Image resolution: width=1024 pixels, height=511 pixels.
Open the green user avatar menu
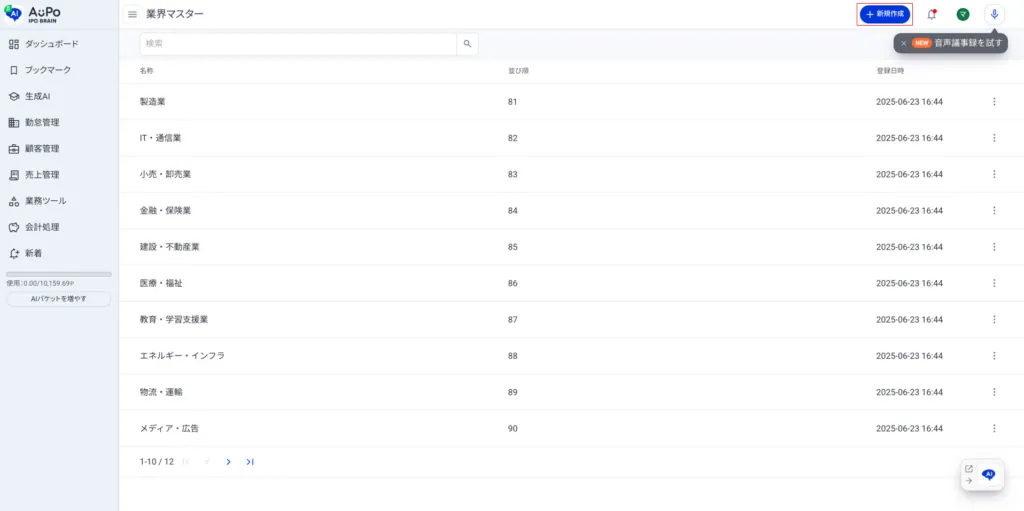[963, 14]
